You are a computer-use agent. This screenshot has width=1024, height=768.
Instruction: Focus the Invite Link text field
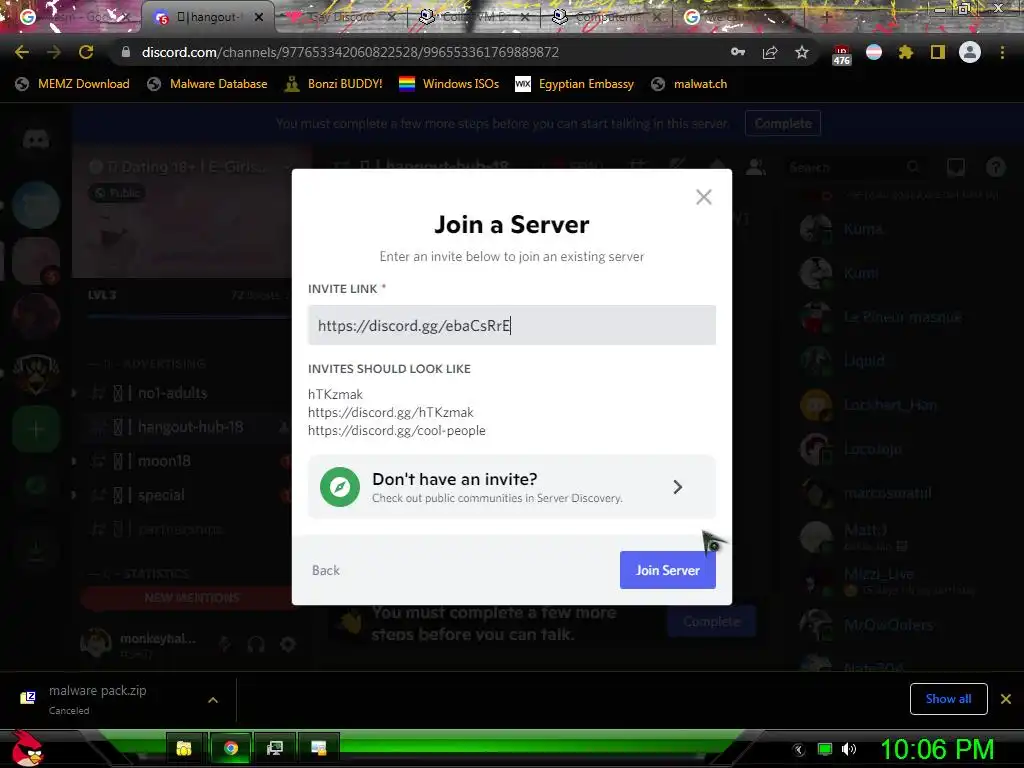511,325
